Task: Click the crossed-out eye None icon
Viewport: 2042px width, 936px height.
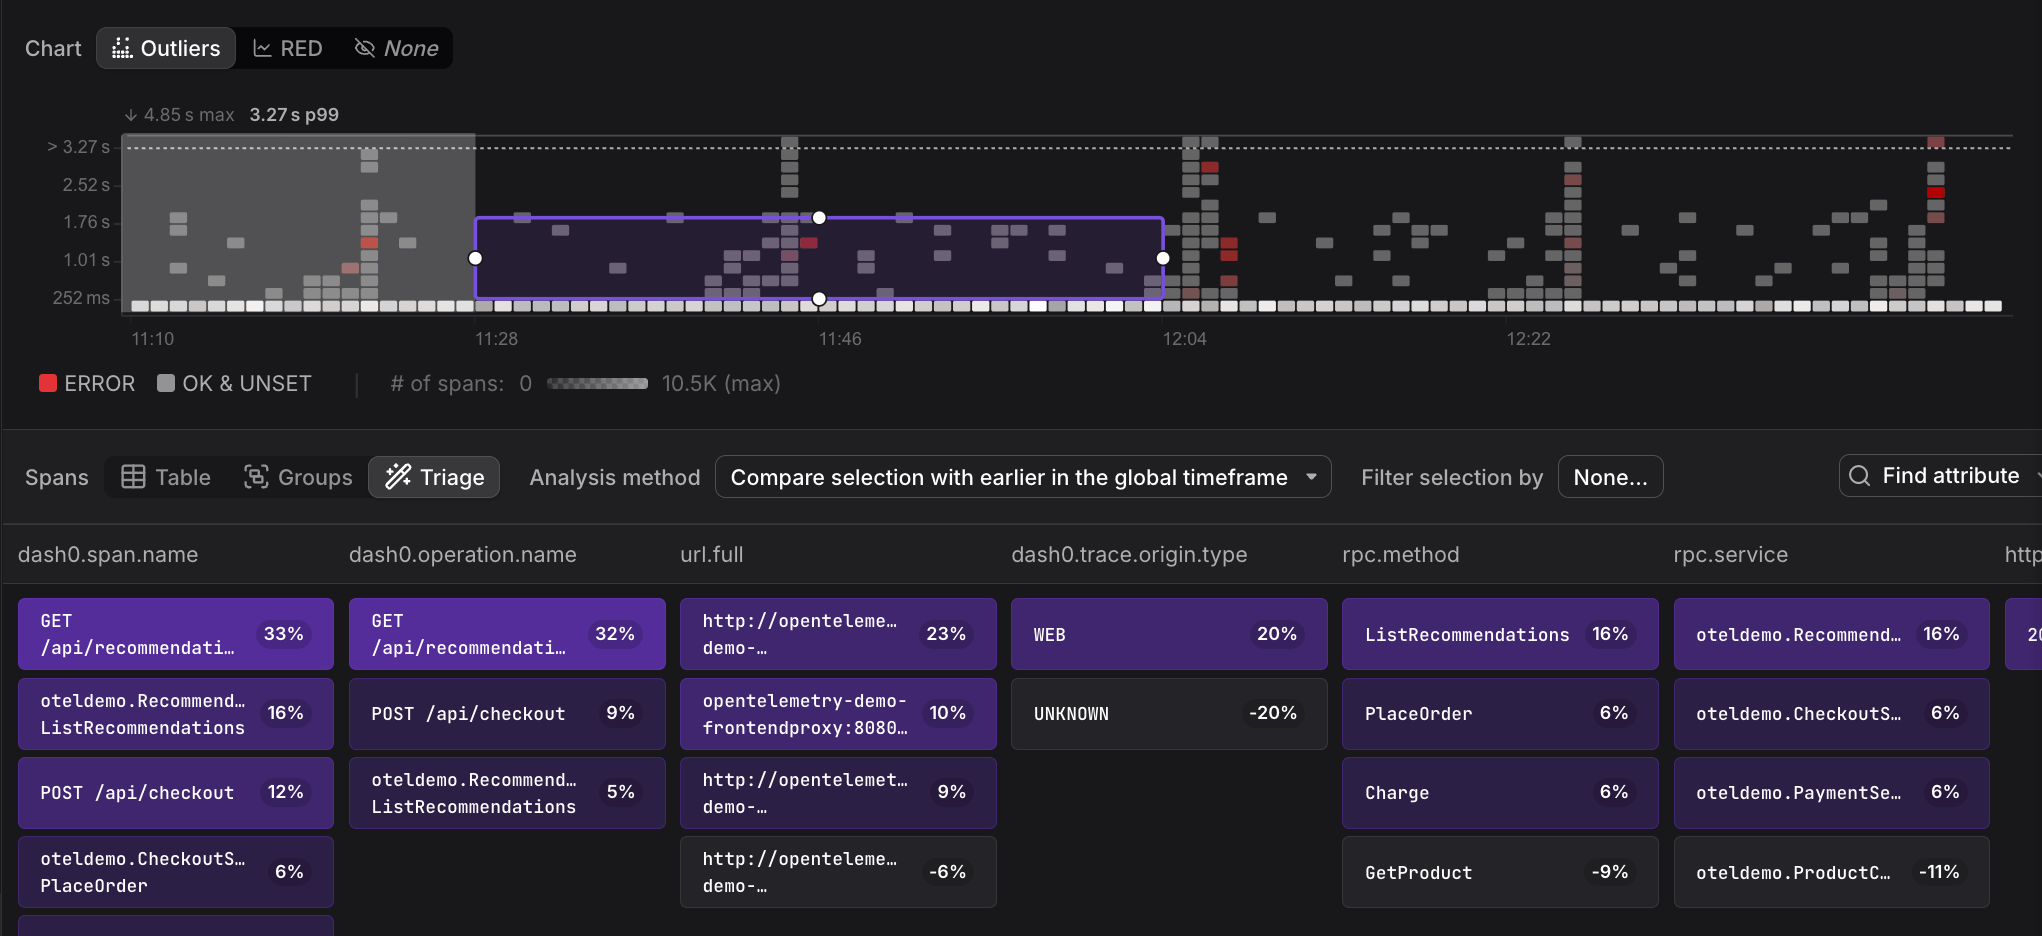Action: coord(365,48)
